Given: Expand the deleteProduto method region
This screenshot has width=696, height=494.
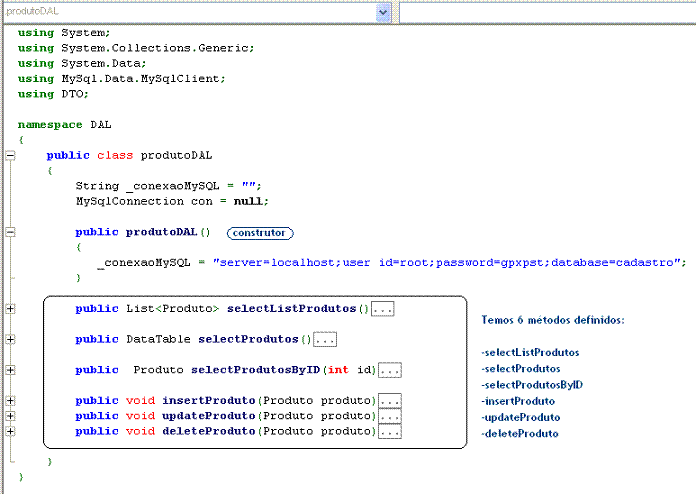Looking at the screenshot, I should point(10,431).
